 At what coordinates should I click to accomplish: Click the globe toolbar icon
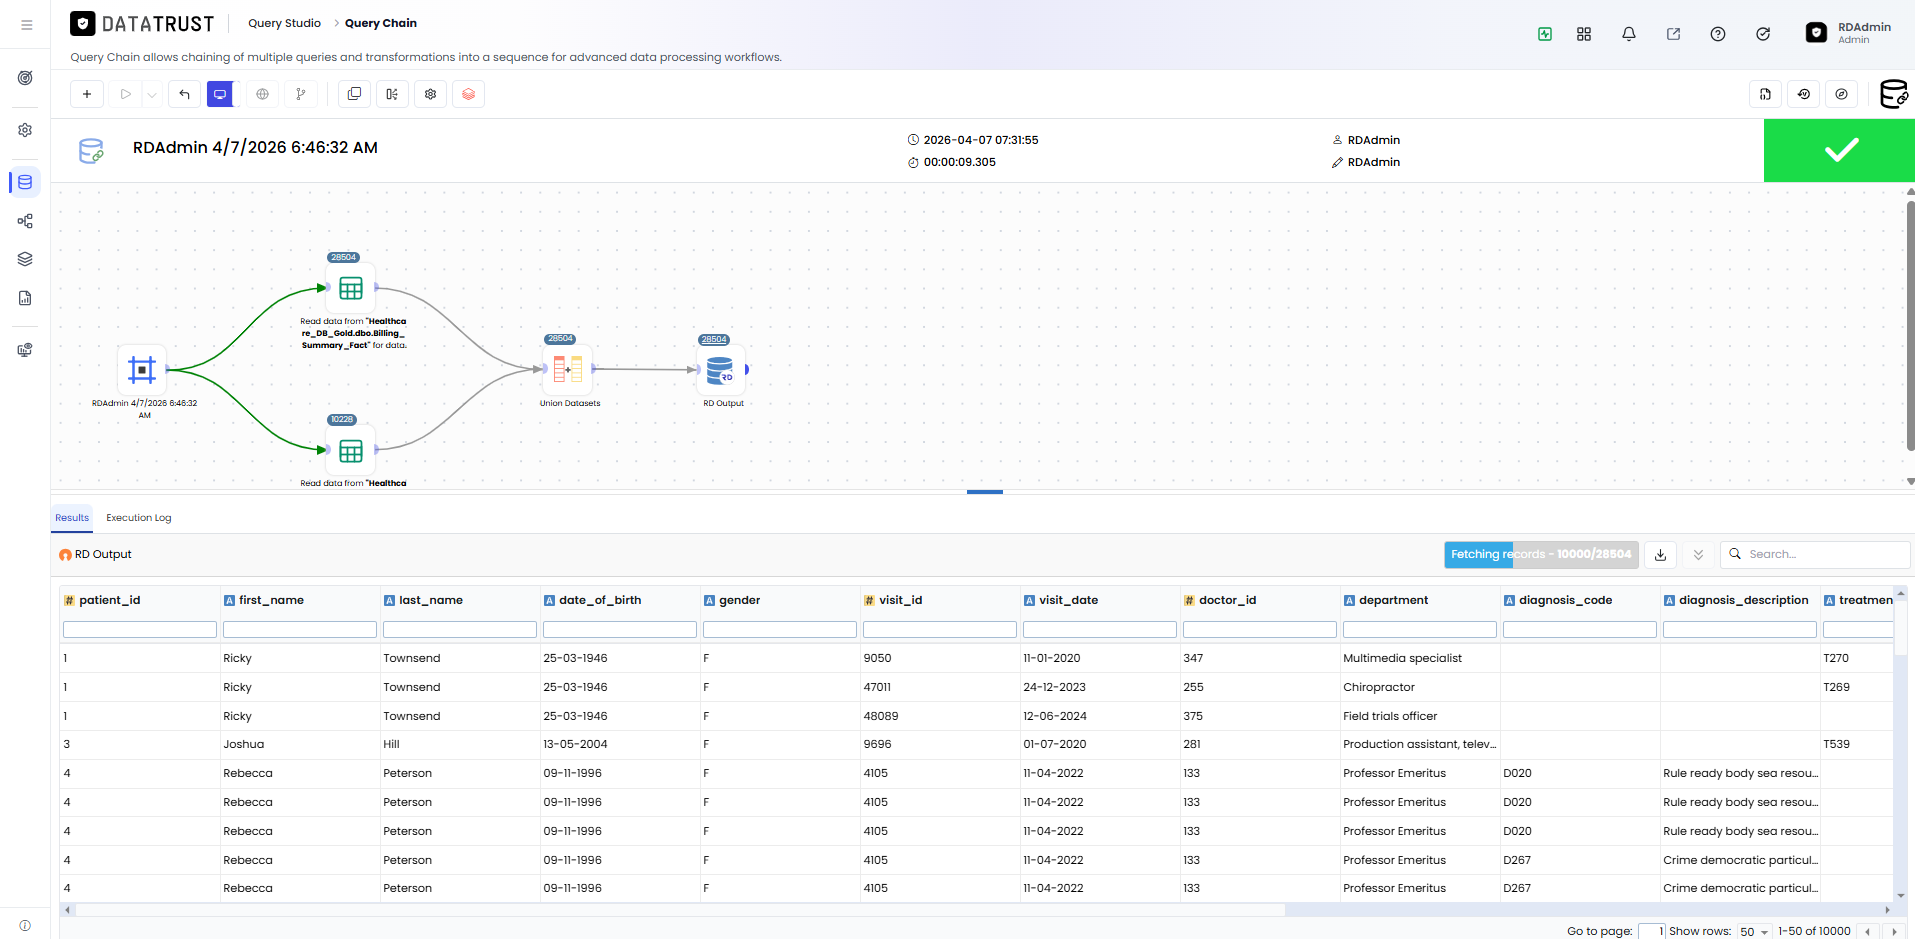click(x=262, y=94)
